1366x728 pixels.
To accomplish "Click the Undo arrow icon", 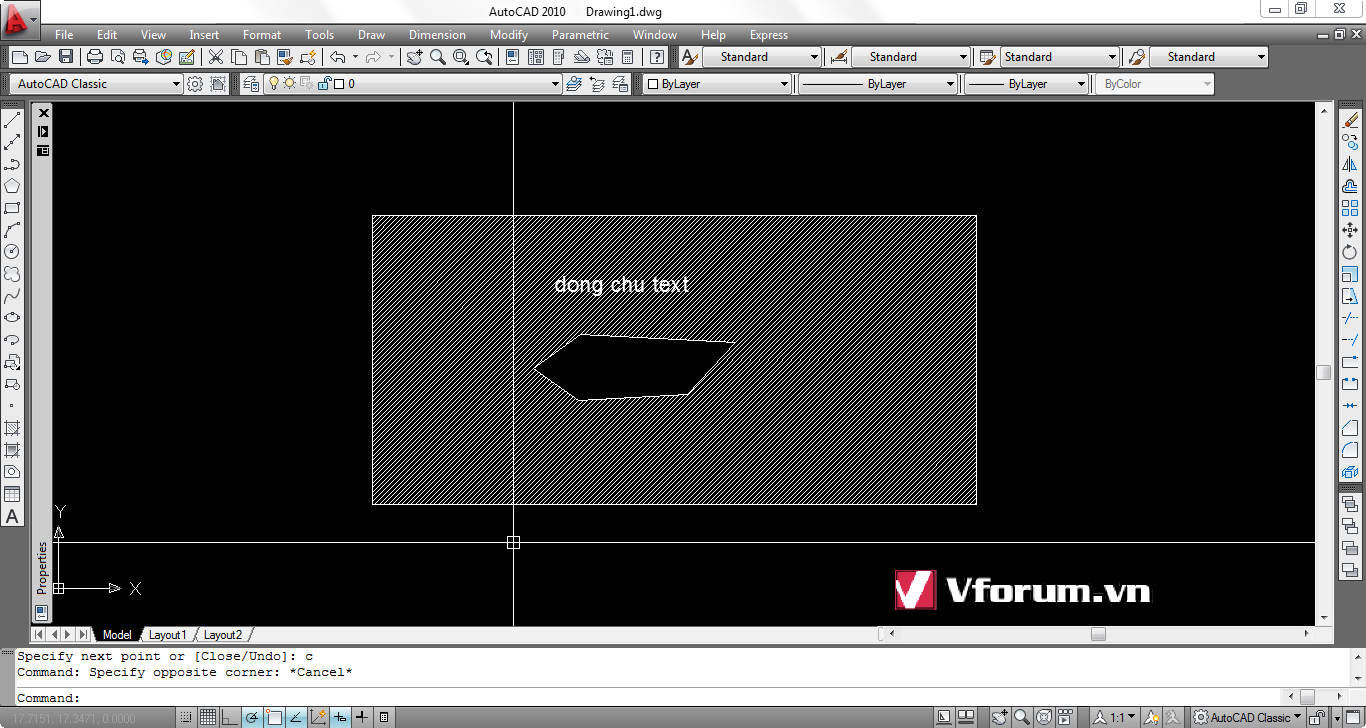I will tap(337, 57).
